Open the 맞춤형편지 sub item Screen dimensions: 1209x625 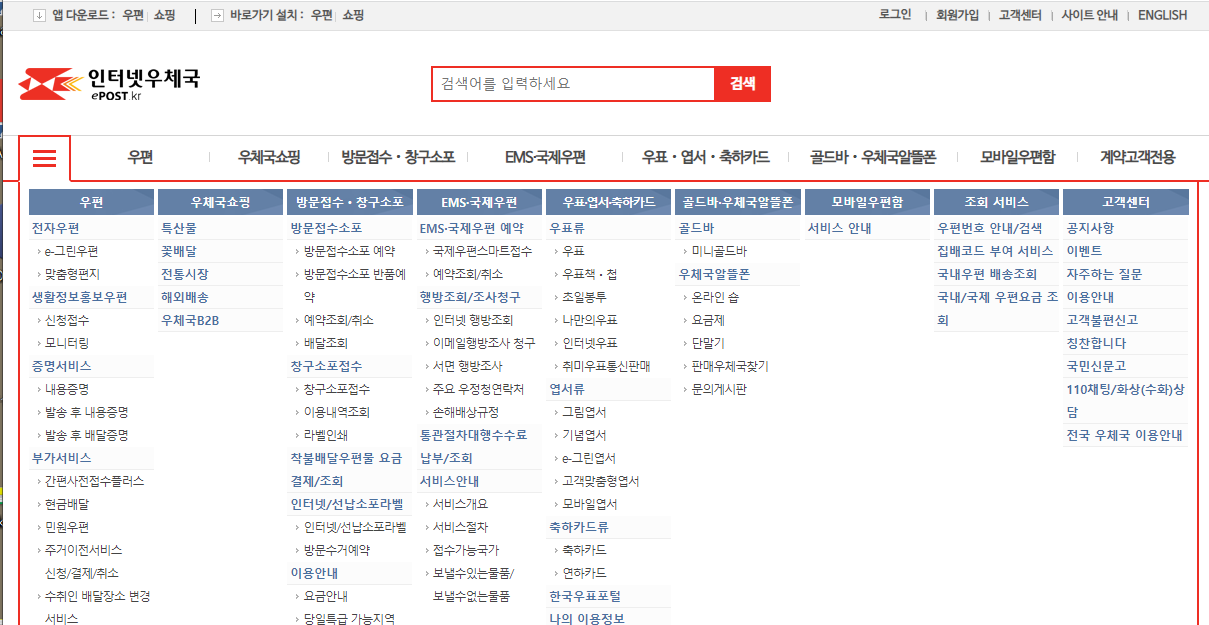pos(72,274)
